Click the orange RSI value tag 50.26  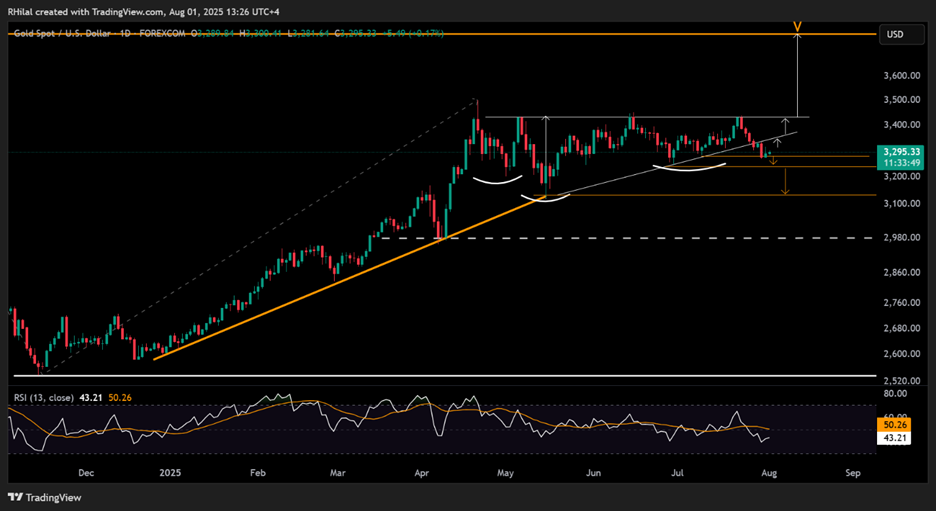pos(896,426)
